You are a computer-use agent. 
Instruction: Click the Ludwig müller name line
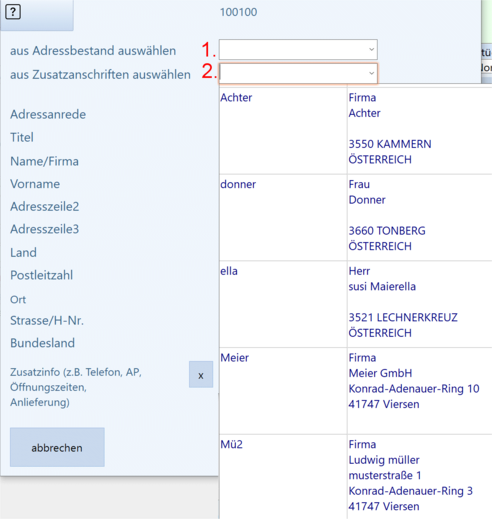coord(384,460)
